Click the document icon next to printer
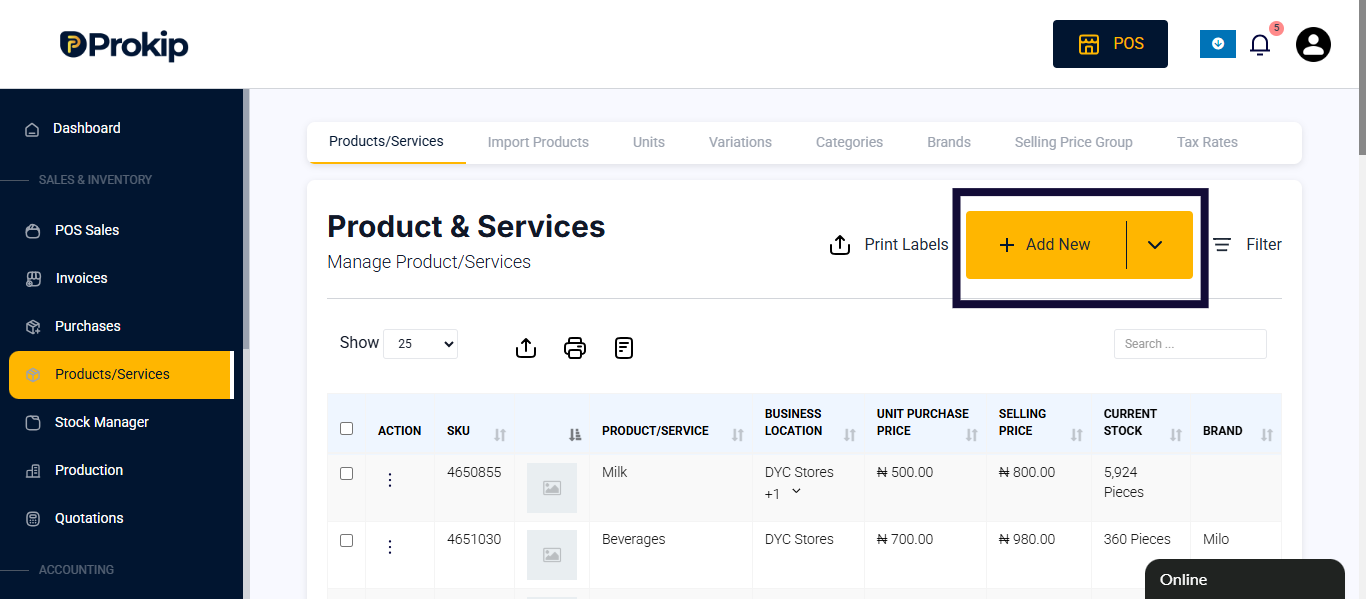Screen dimensions: 1366x599 pyautogui.click(x=624, y=348)
